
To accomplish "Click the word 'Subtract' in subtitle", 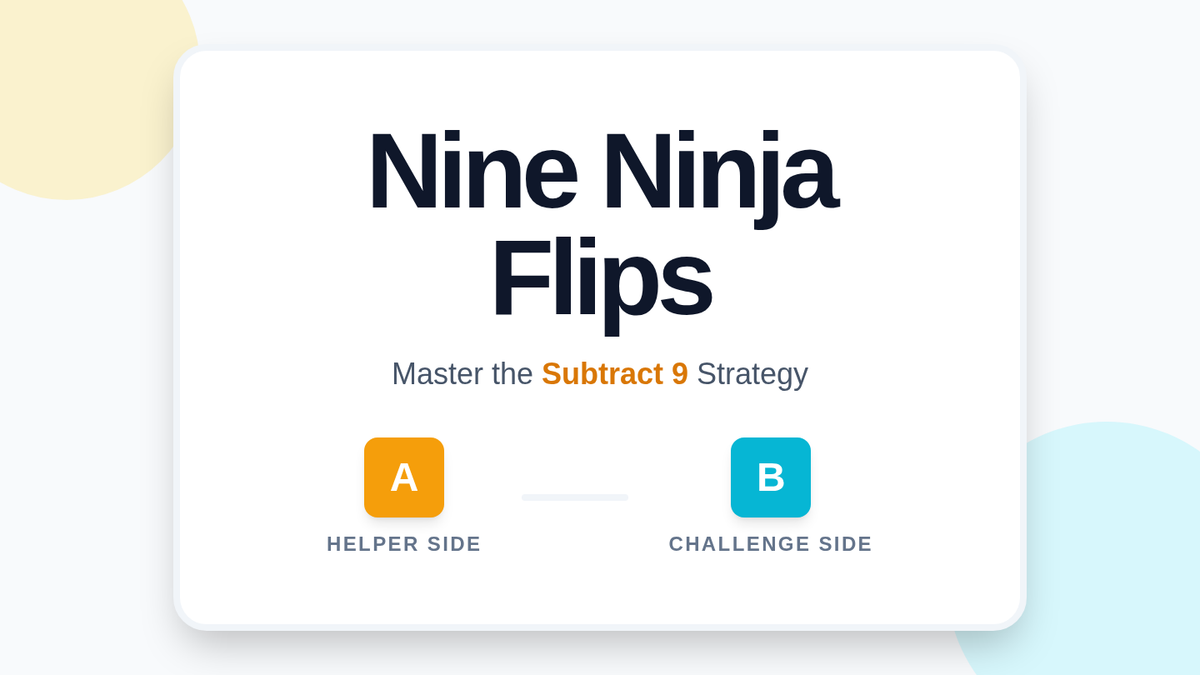I will tap(602, 374).
